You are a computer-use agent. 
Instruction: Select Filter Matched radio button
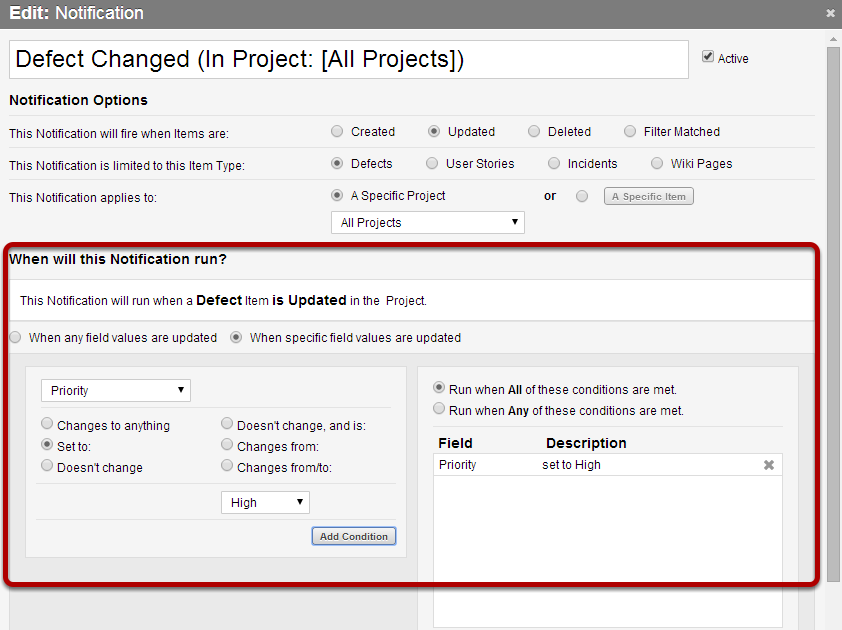coord(630,132)
